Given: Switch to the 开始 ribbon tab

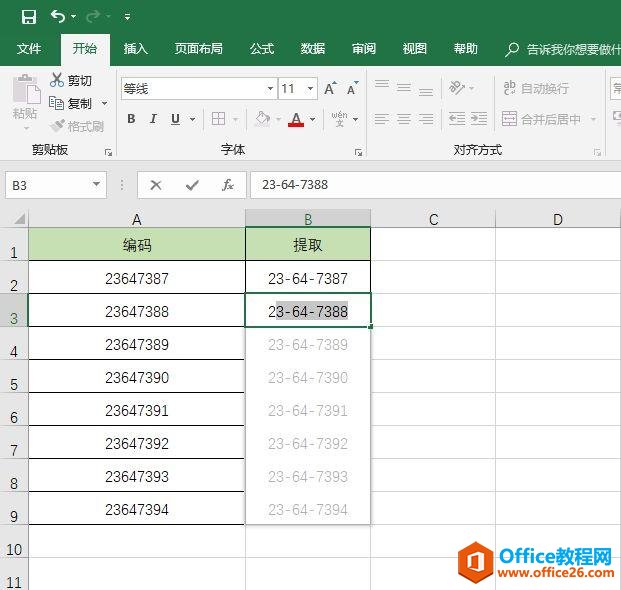Looking at the screenshot, I should coord(85,49).
